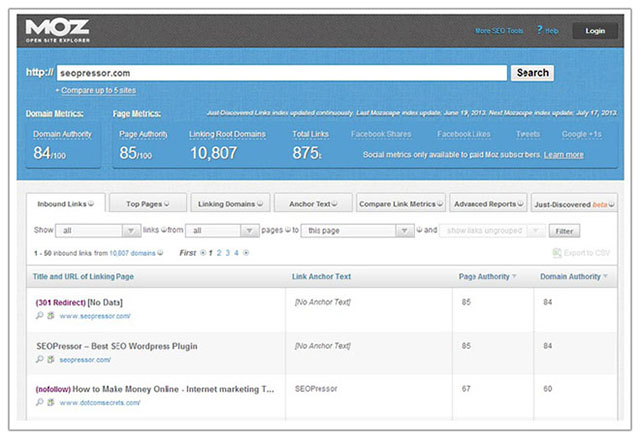This screenshot has height=439, width=640.
Task: Go to results page 3
Action: [227, 253]
